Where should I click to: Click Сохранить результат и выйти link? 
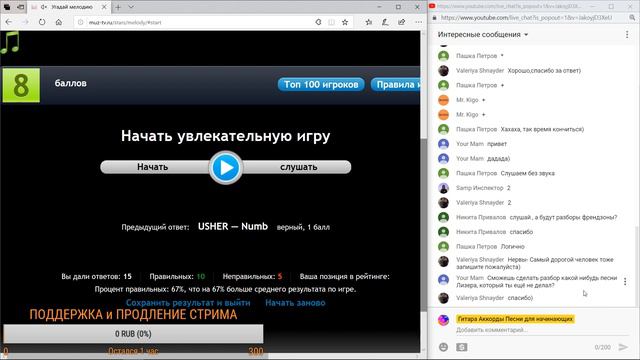[x=188, y=303]
